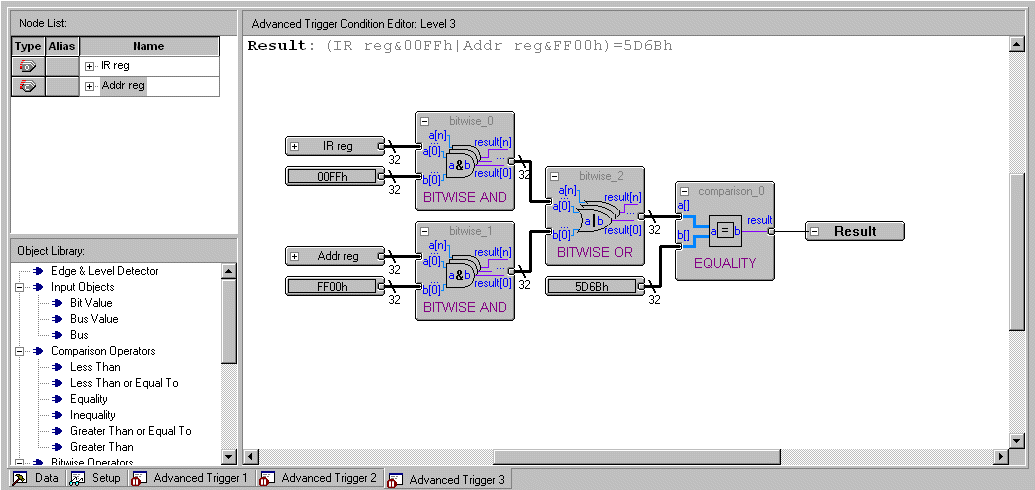Click the AND gate symbol in bitwise_1
The image size is (1035, 490).
(x=461, y=275)
